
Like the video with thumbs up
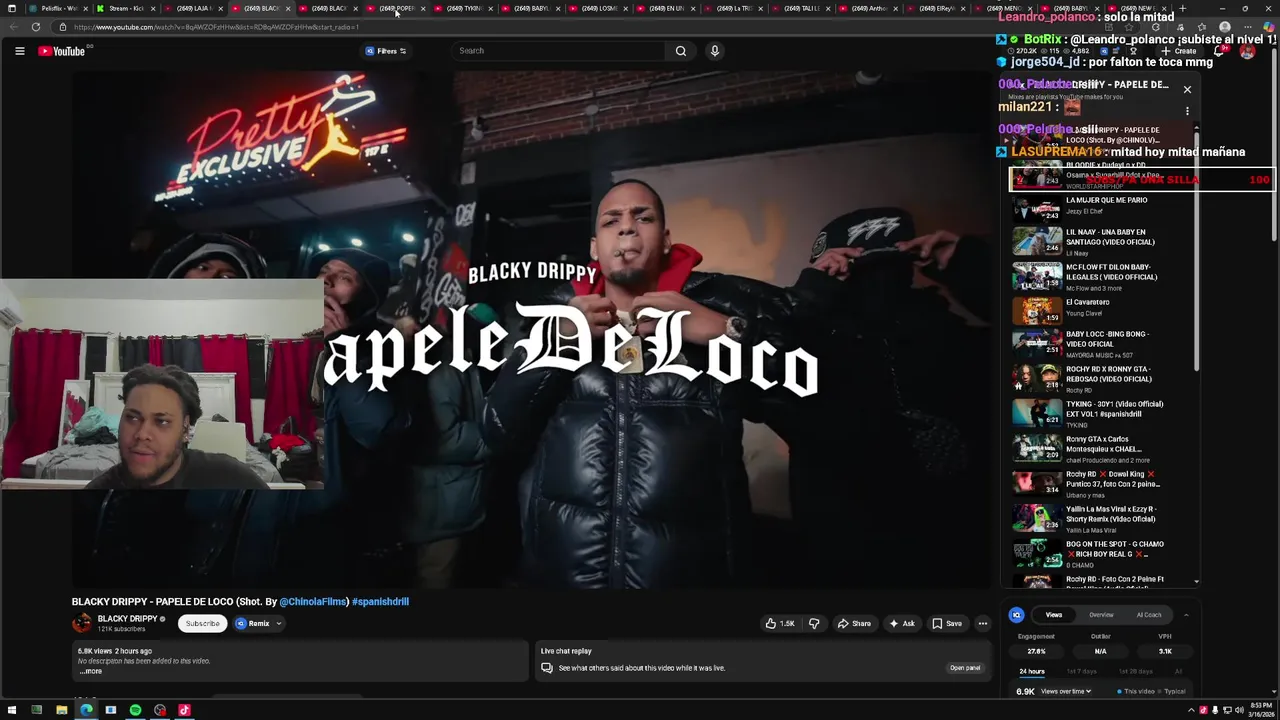[780, 624]
